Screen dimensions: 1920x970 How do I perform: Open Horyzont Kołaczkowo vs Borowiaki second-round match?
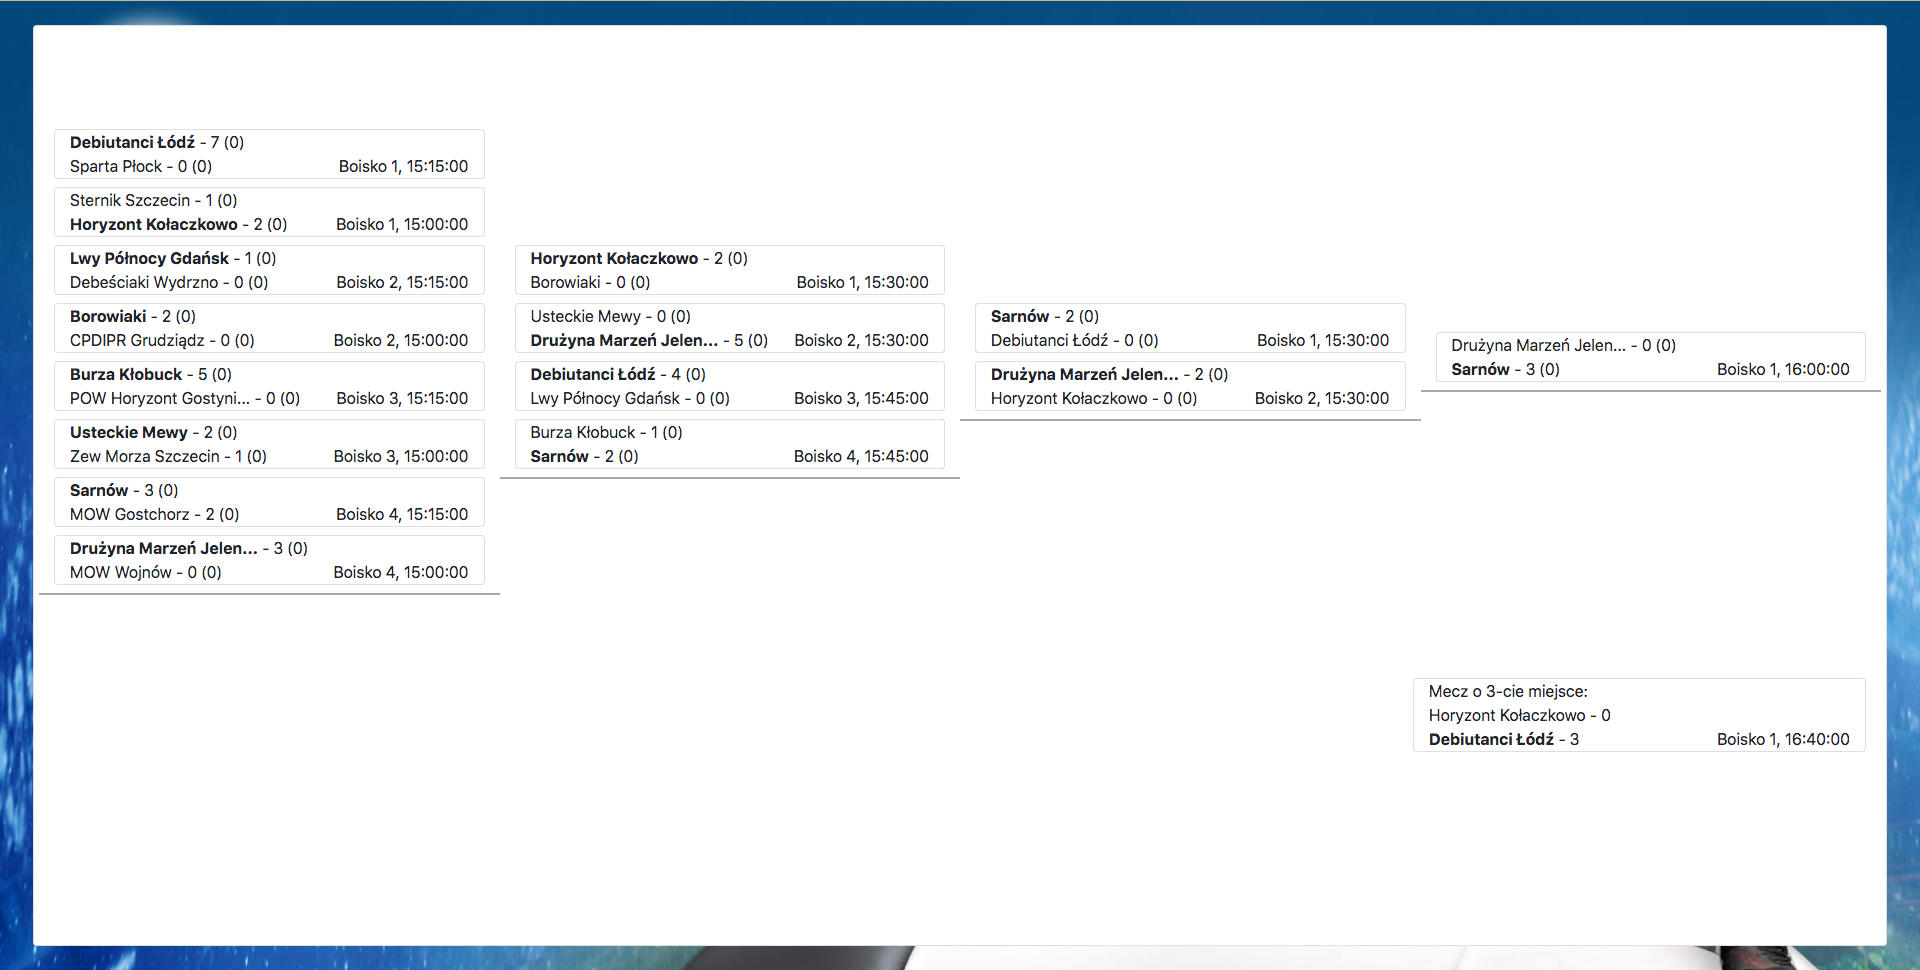(x=729, y=270)
